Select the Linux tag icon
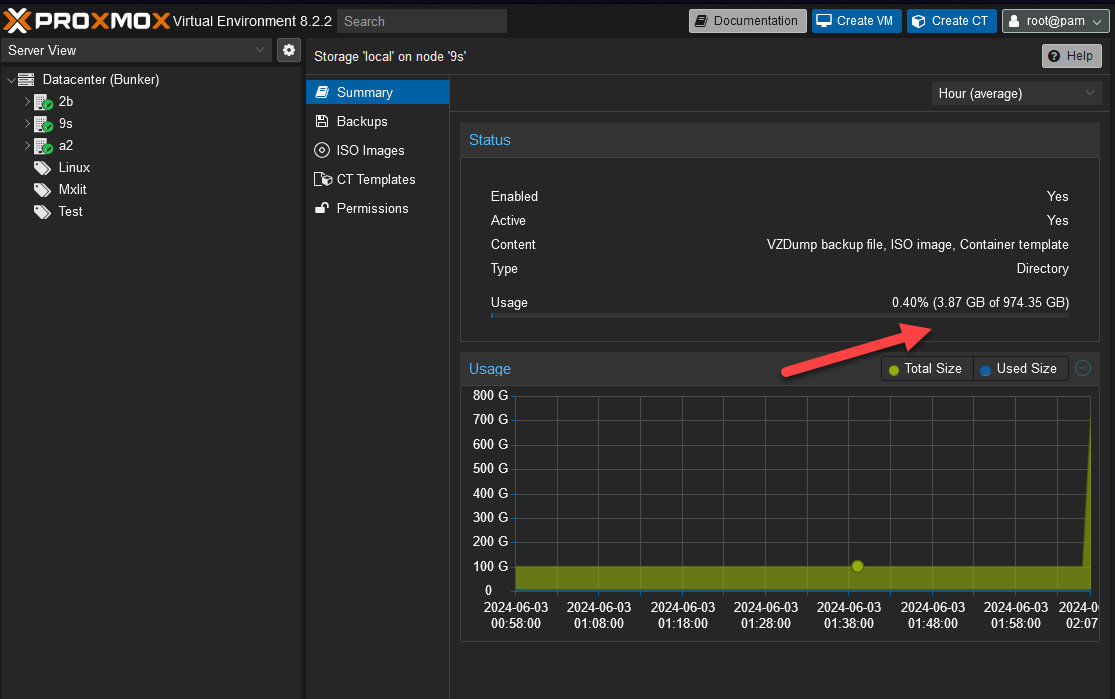1115x699 pixels. pyautogui.click(x=43, y=168)
